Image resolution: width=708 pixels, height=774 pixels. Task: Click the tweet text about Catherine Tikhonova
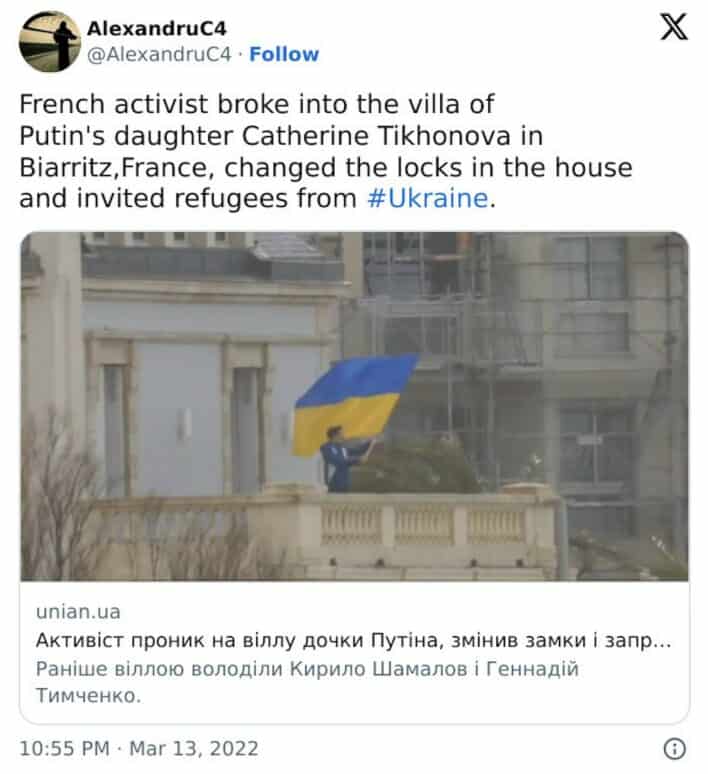pos(326,151)
